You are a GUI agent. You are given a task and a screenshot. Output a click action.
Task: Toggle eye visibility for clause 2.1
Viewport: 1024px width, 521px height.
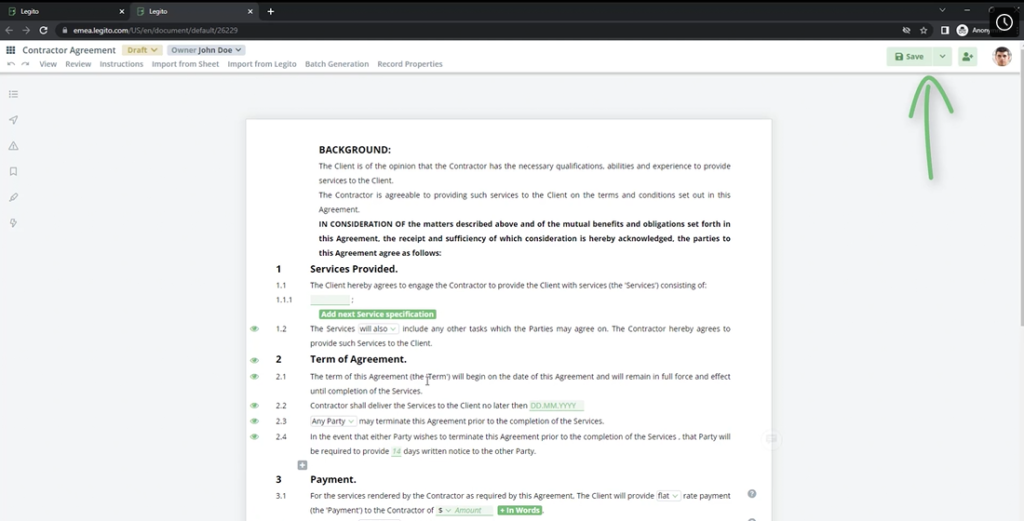pyautogui.click(x=255, y=377)
